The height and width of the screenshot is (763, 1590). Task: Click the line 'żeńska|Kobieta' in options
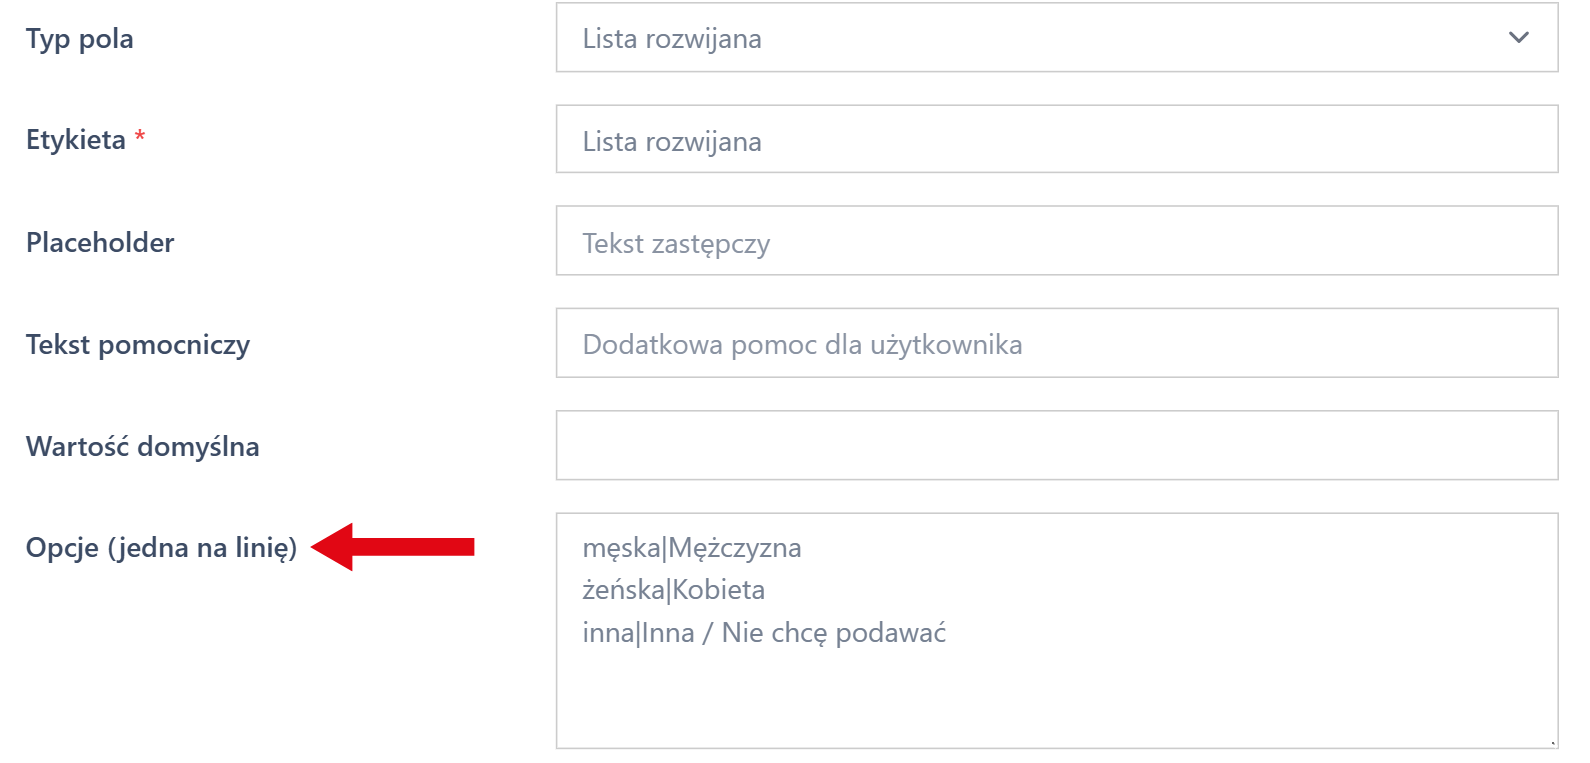pyautogui.click(x=672, y=590)
